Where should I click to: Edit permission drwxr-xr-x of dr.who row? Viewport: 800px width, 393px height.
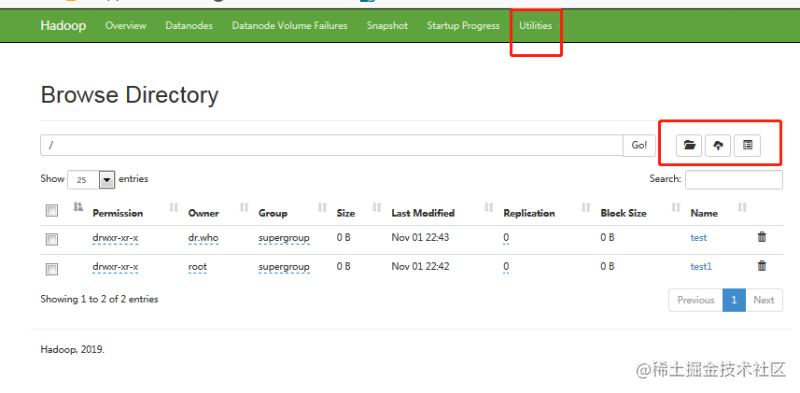(x=115, y=238)
